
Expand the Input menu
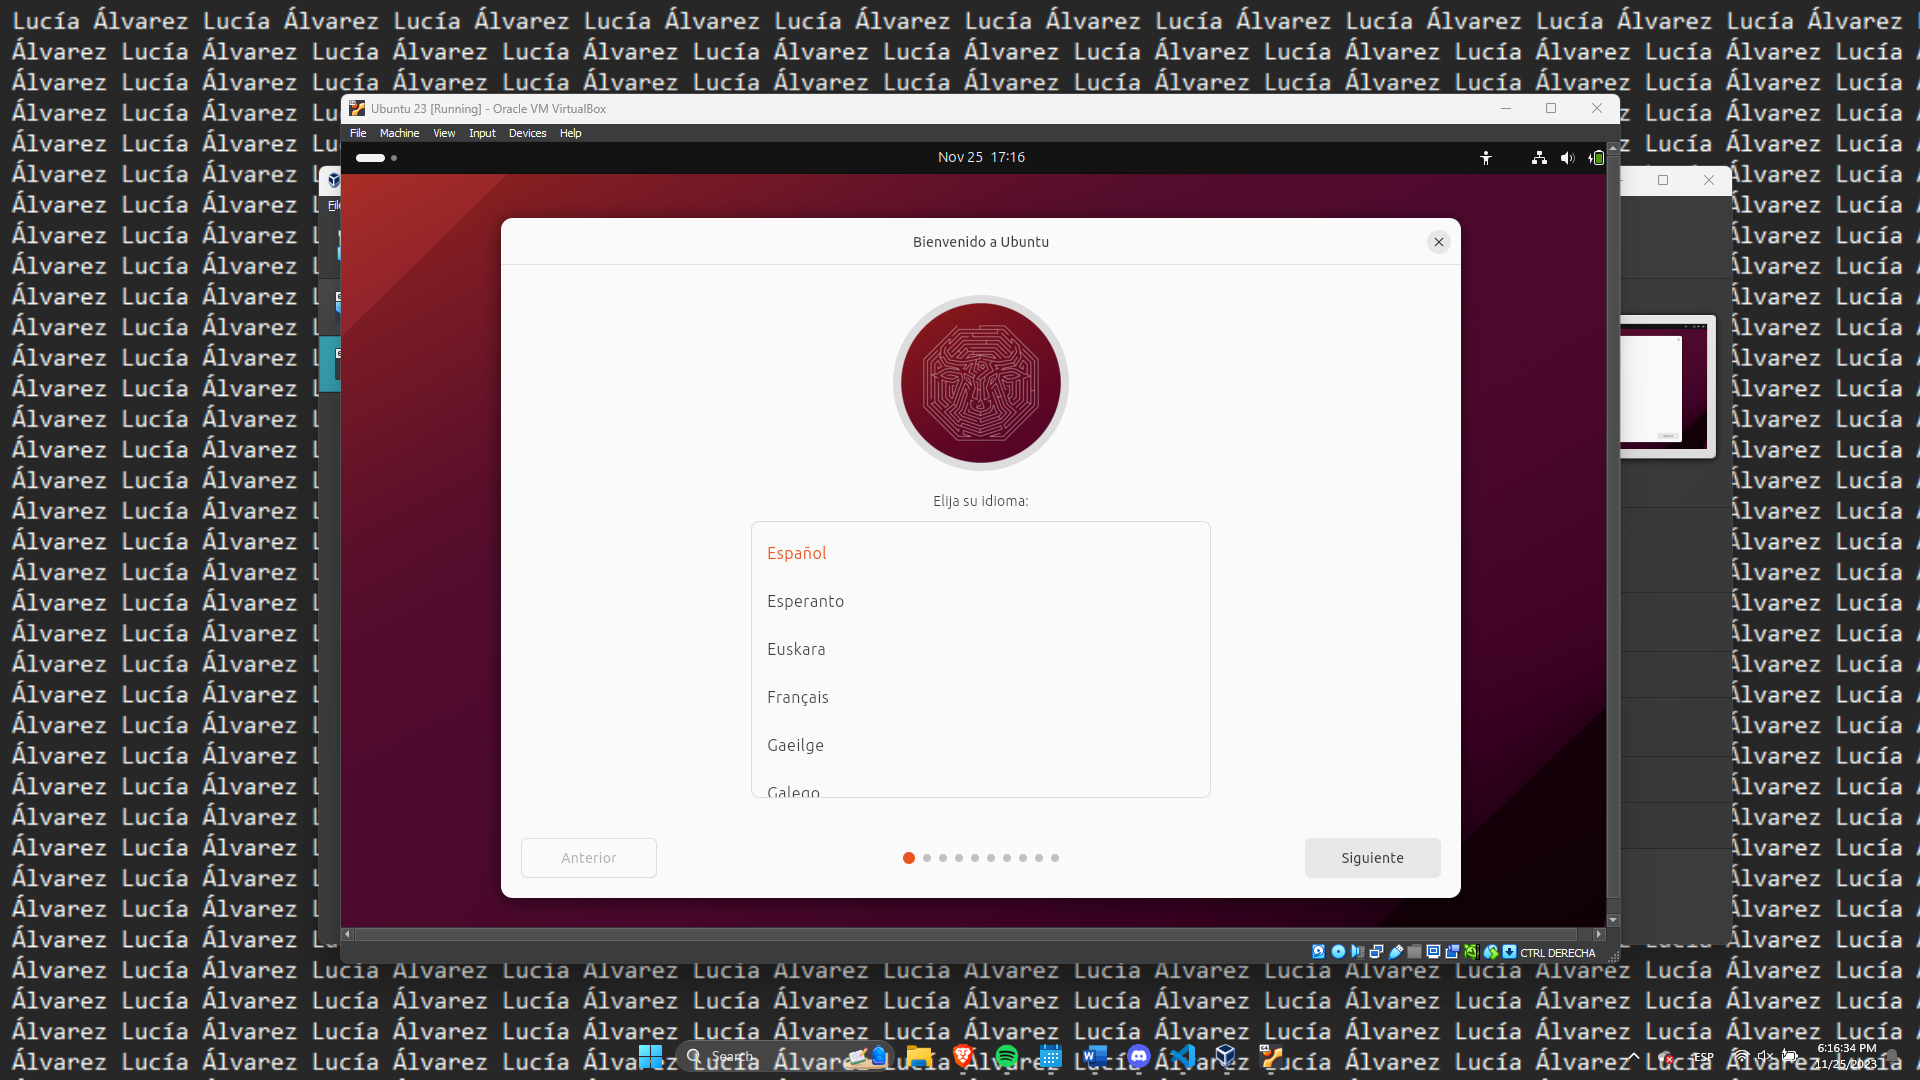pyautogui.click(x=482, y=133)
